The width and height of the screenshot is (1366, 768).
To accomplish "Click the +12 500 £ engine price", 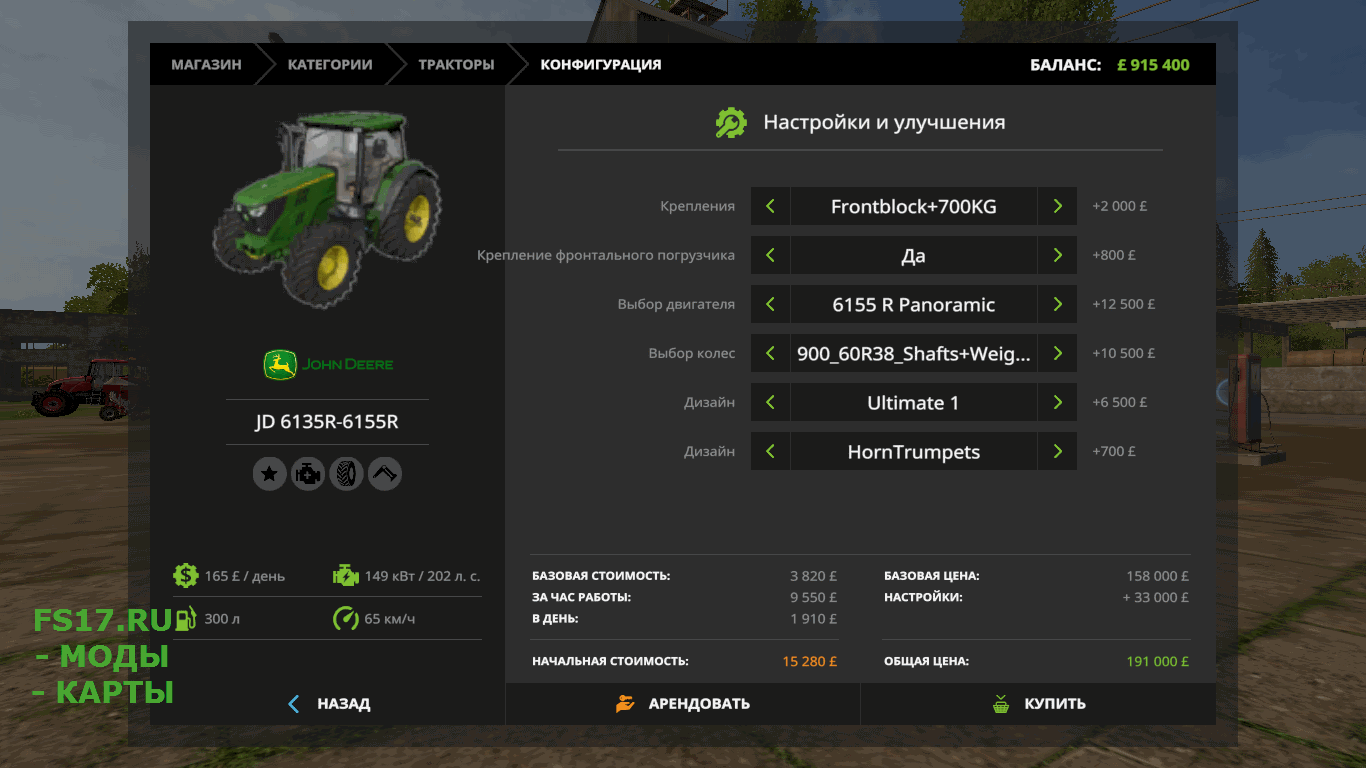I will point(1124,304).
